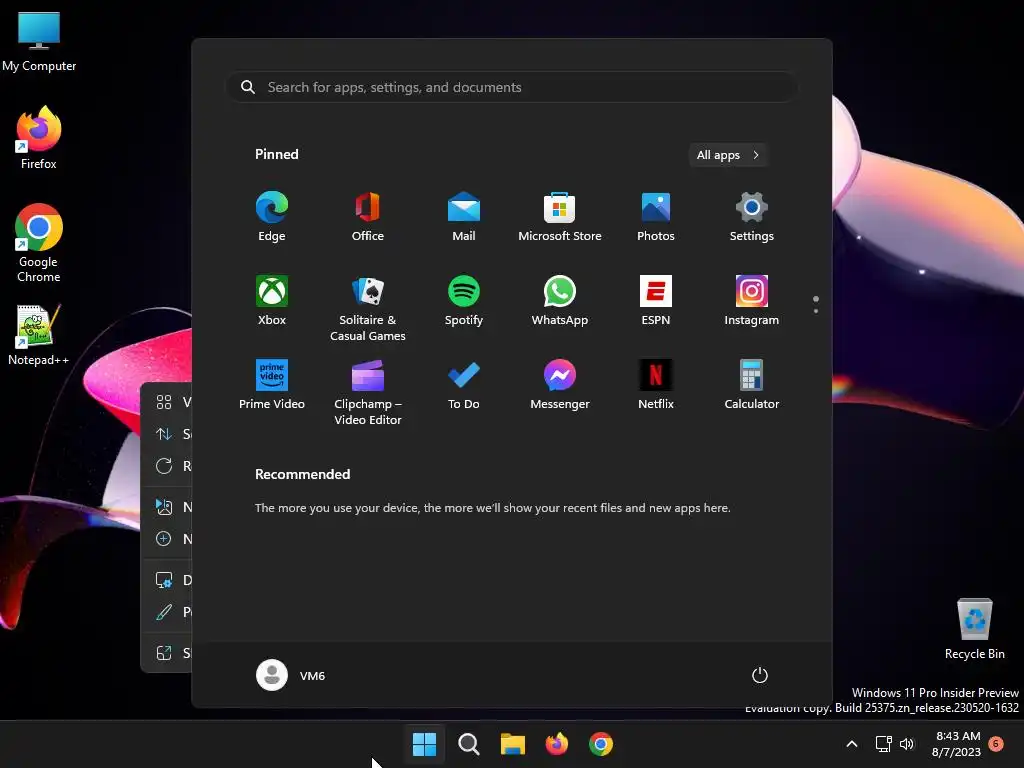This screenshot has height=768, width=1024.
Task: Open Instagram
Action: (x=752, y=301)
